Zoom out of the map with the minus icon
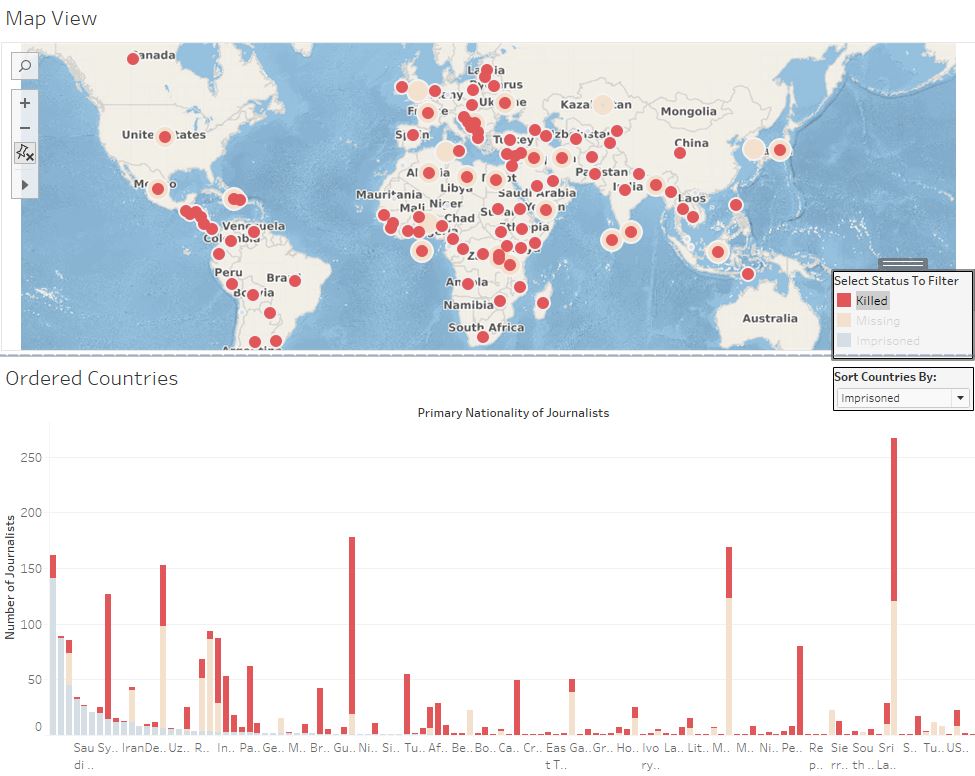The image size is (975, 776). click(24, 128)
